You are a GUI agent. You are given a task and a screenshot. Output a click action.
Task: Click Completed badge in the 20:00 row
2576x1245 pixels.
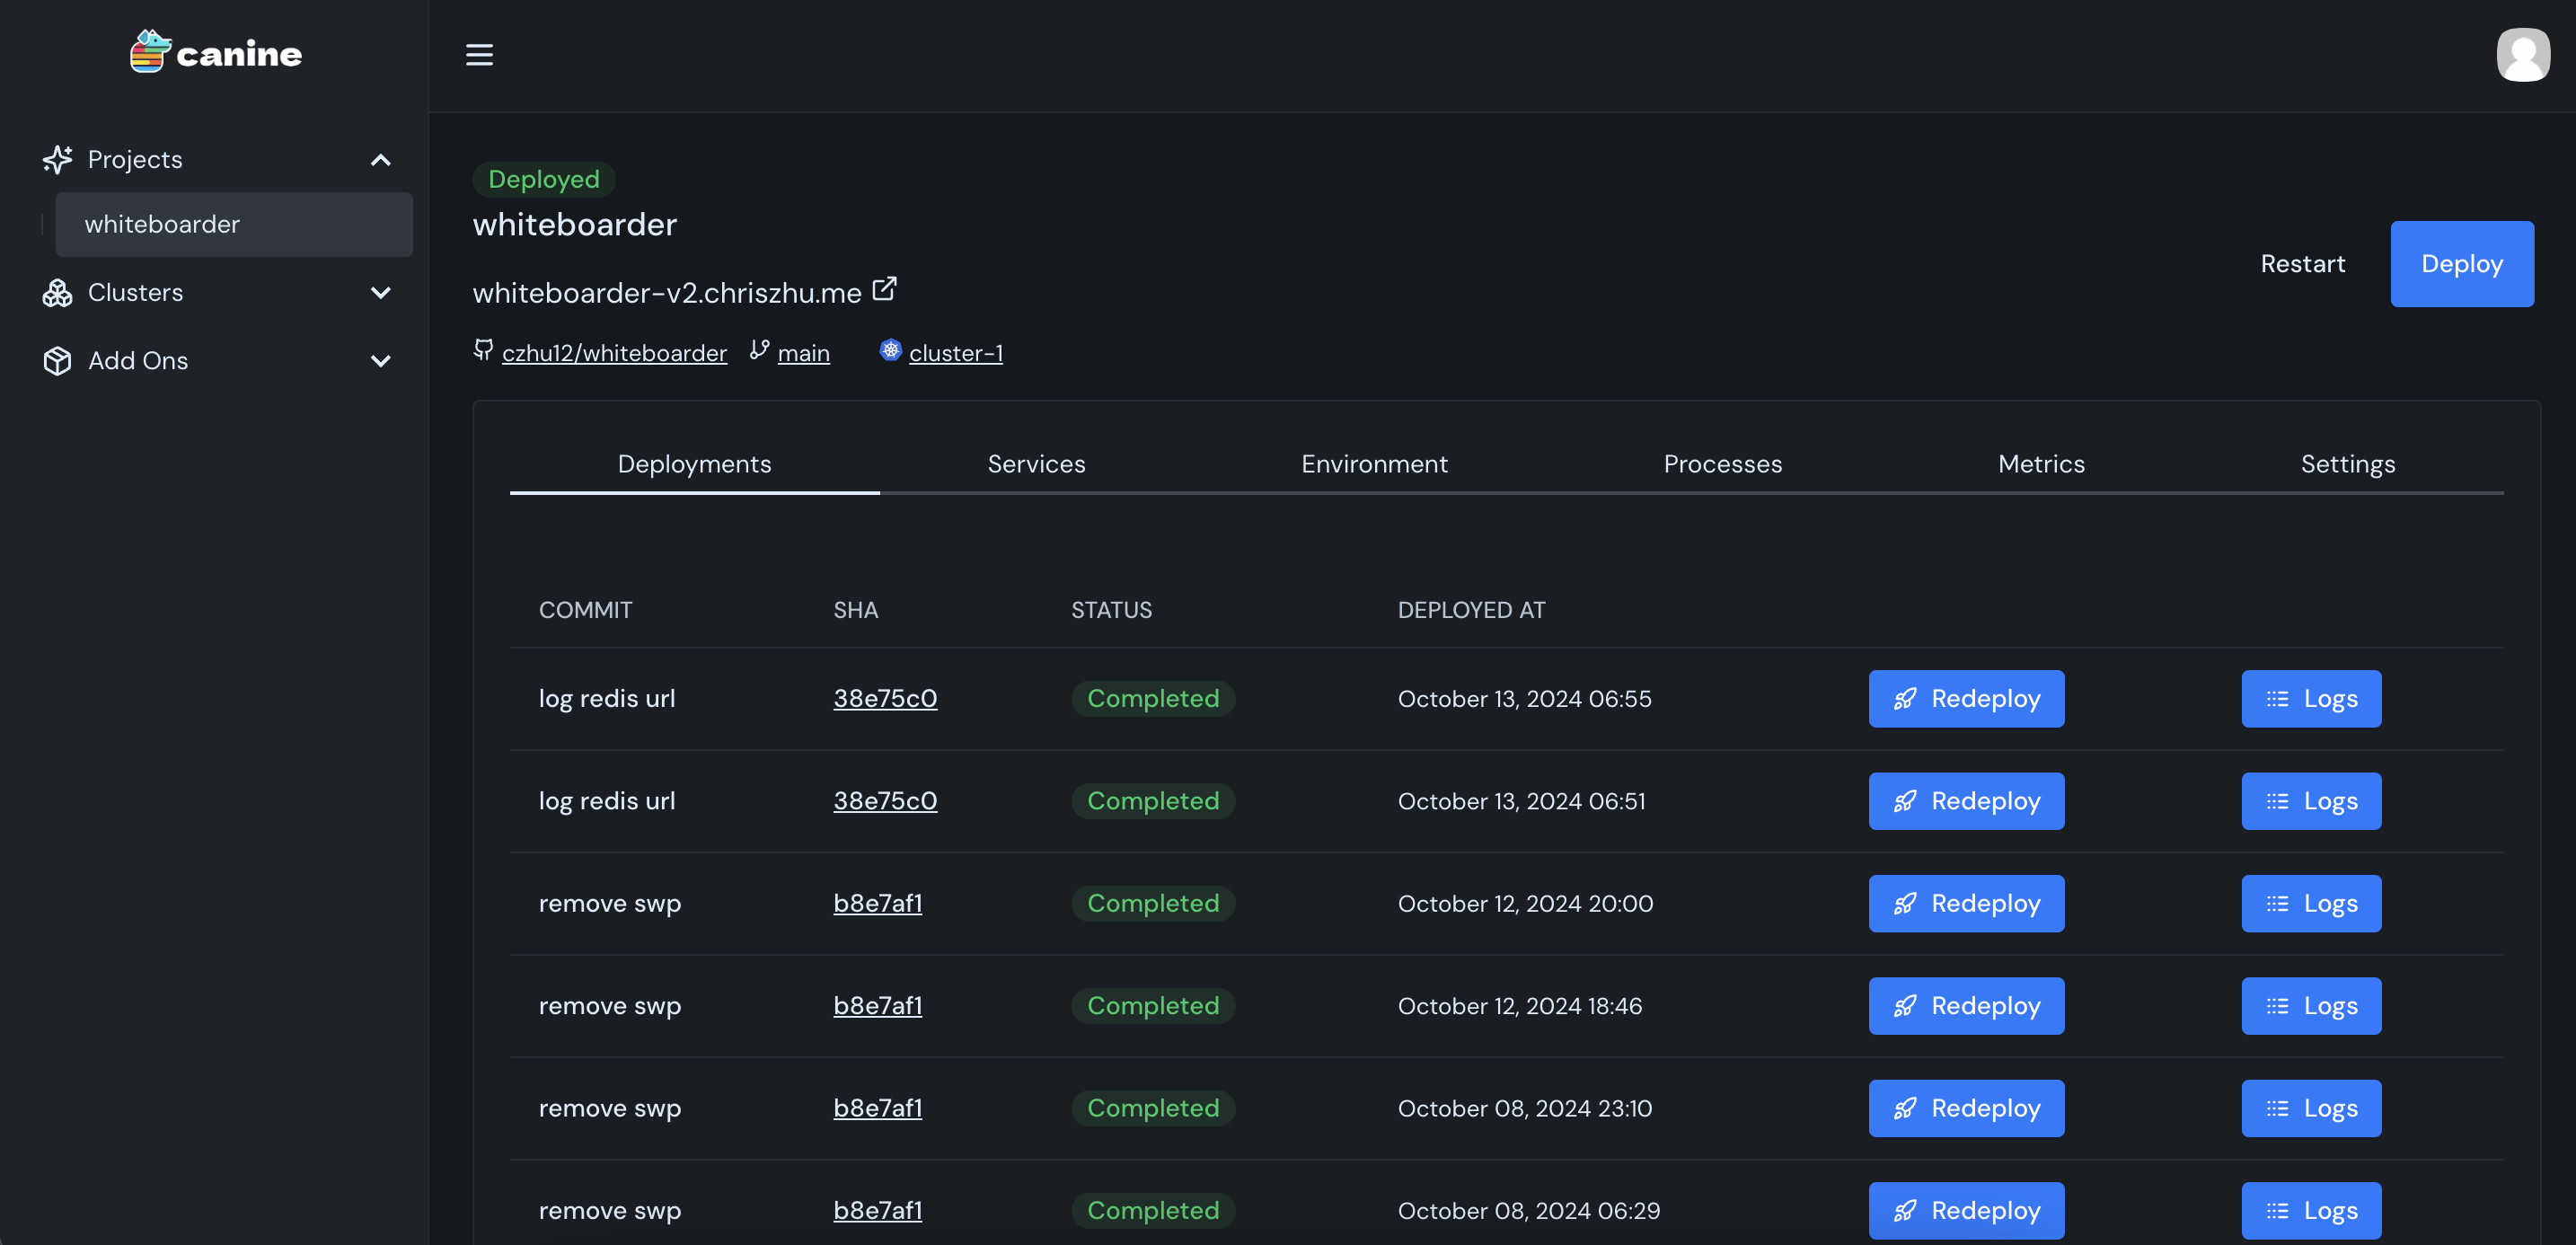(x=1153, y=904)
